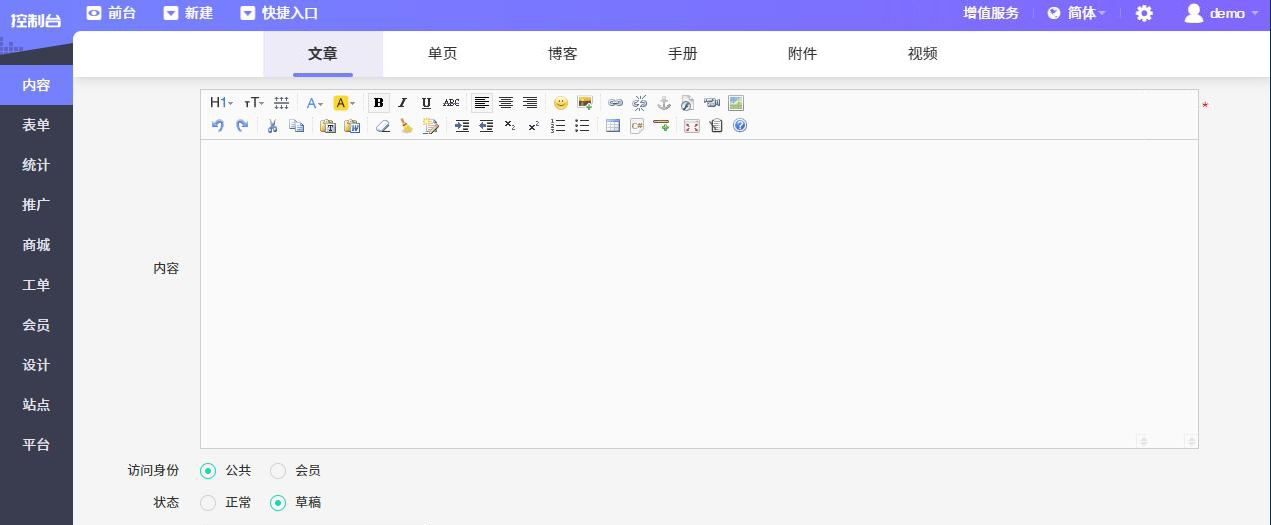Open the demo user account dropdown
Screen dimensions: 1271x525
[x=1221, y=14]
